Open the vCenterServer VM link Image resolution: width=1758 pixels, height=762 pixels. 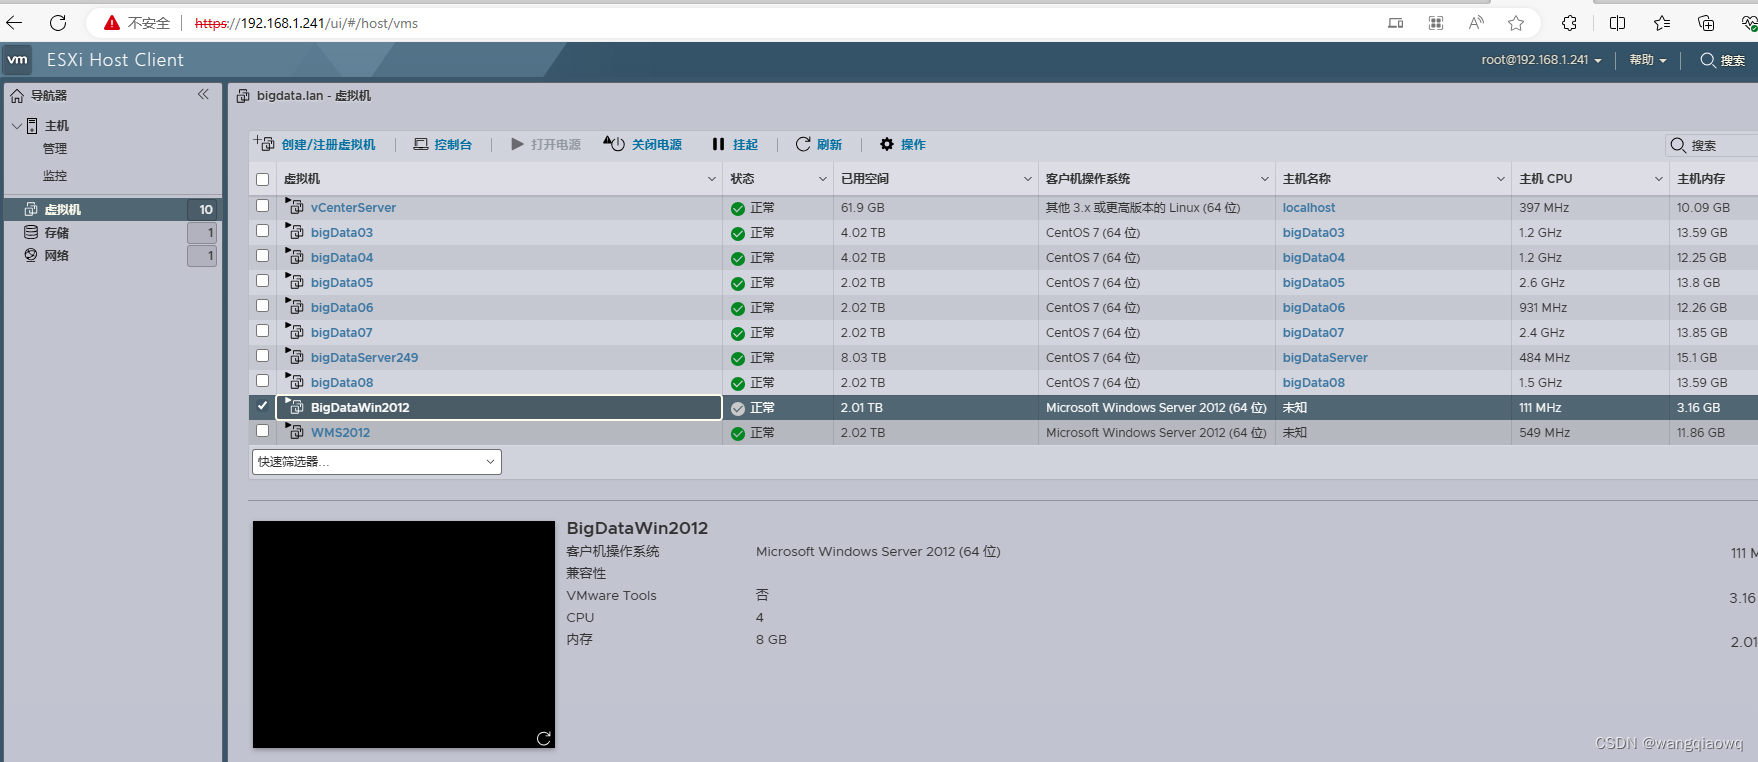click(353, 208)
